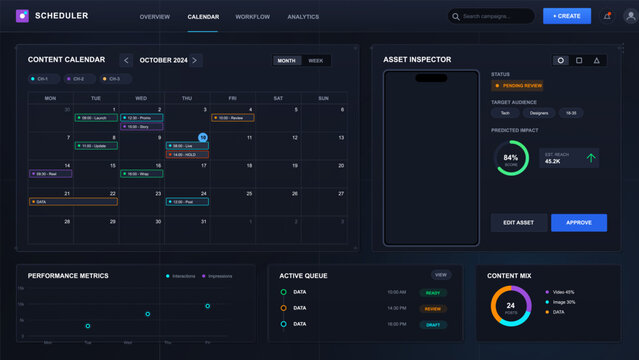
Task: Open the user profile avatar
Action: pos(631,16)
